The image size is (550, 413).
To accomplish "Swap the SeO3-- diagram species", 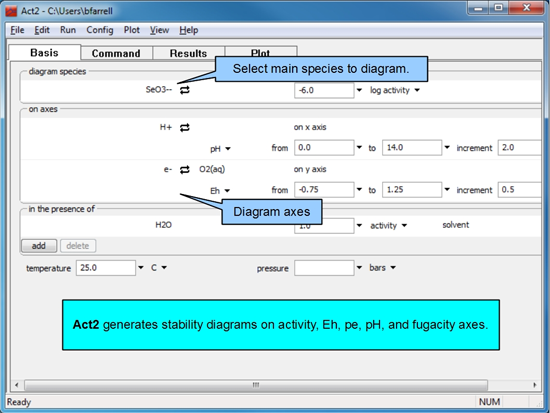I will [185, 90].
